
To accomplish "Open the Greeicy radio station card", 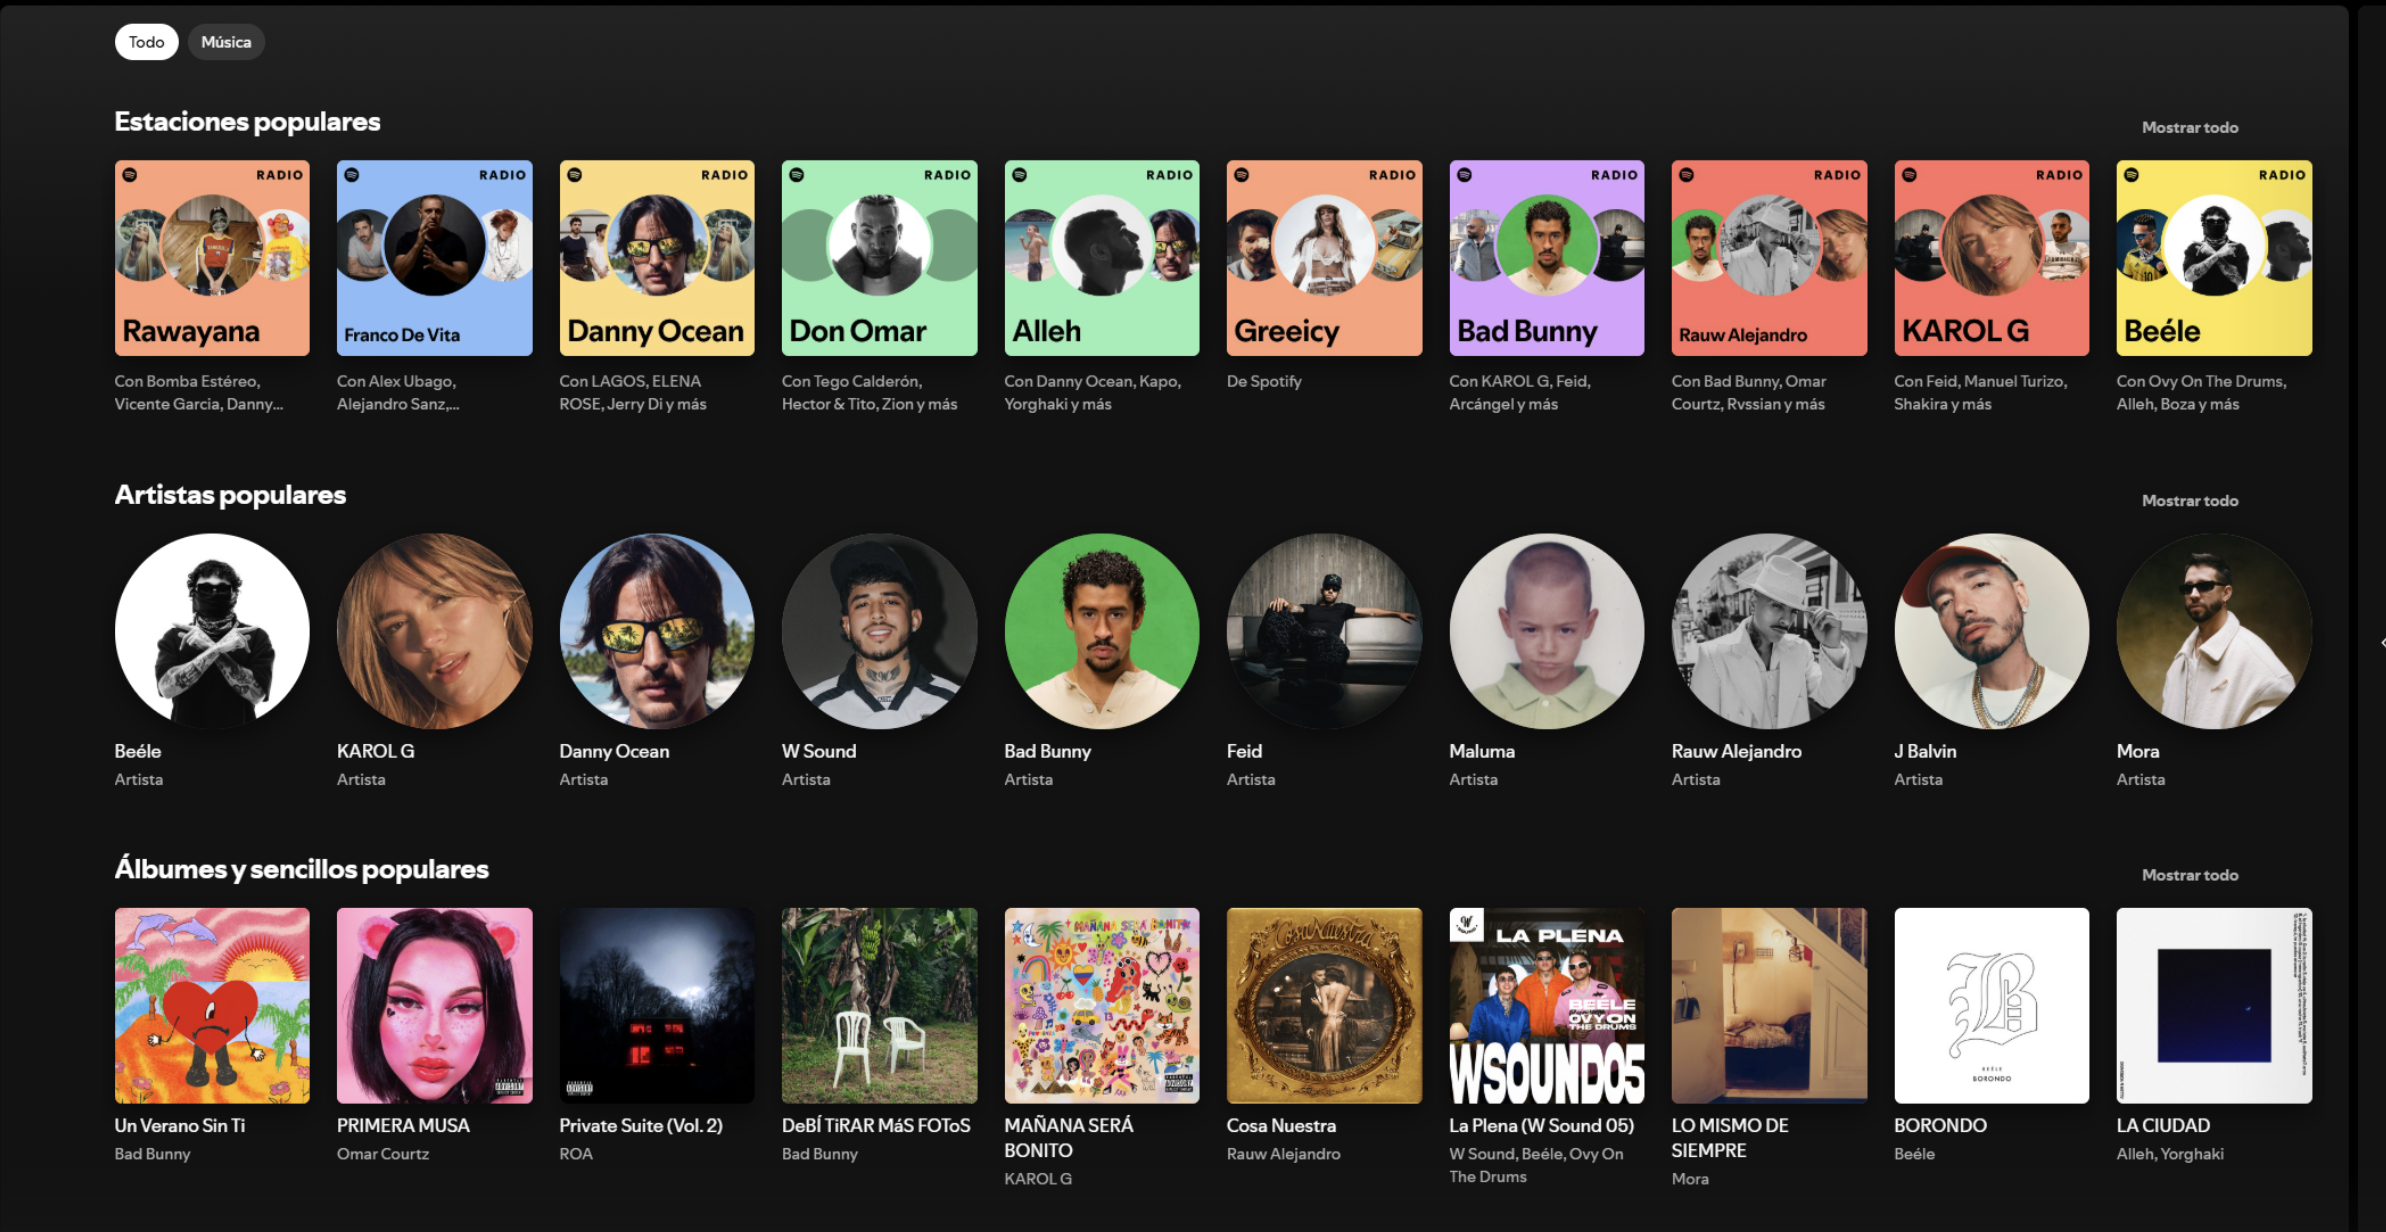I will coord(1324,258).
